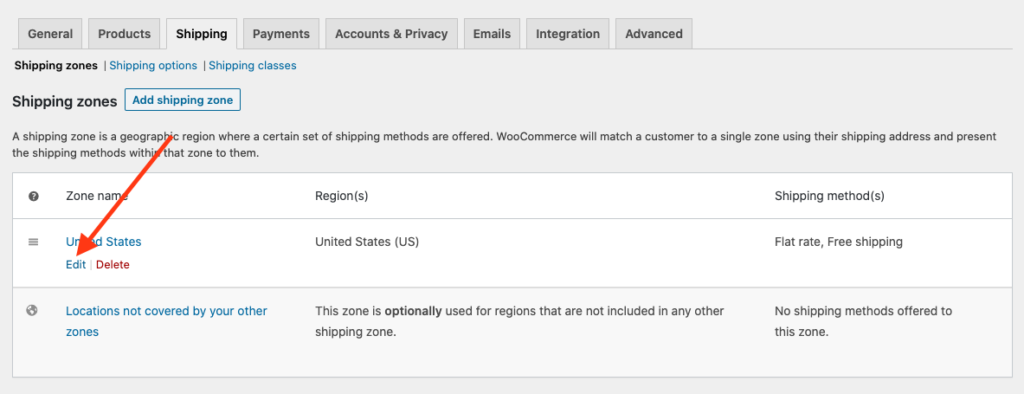Click the globe icon beside uncovered locations
Screen dimensions: 1024x394
[31, 311]
